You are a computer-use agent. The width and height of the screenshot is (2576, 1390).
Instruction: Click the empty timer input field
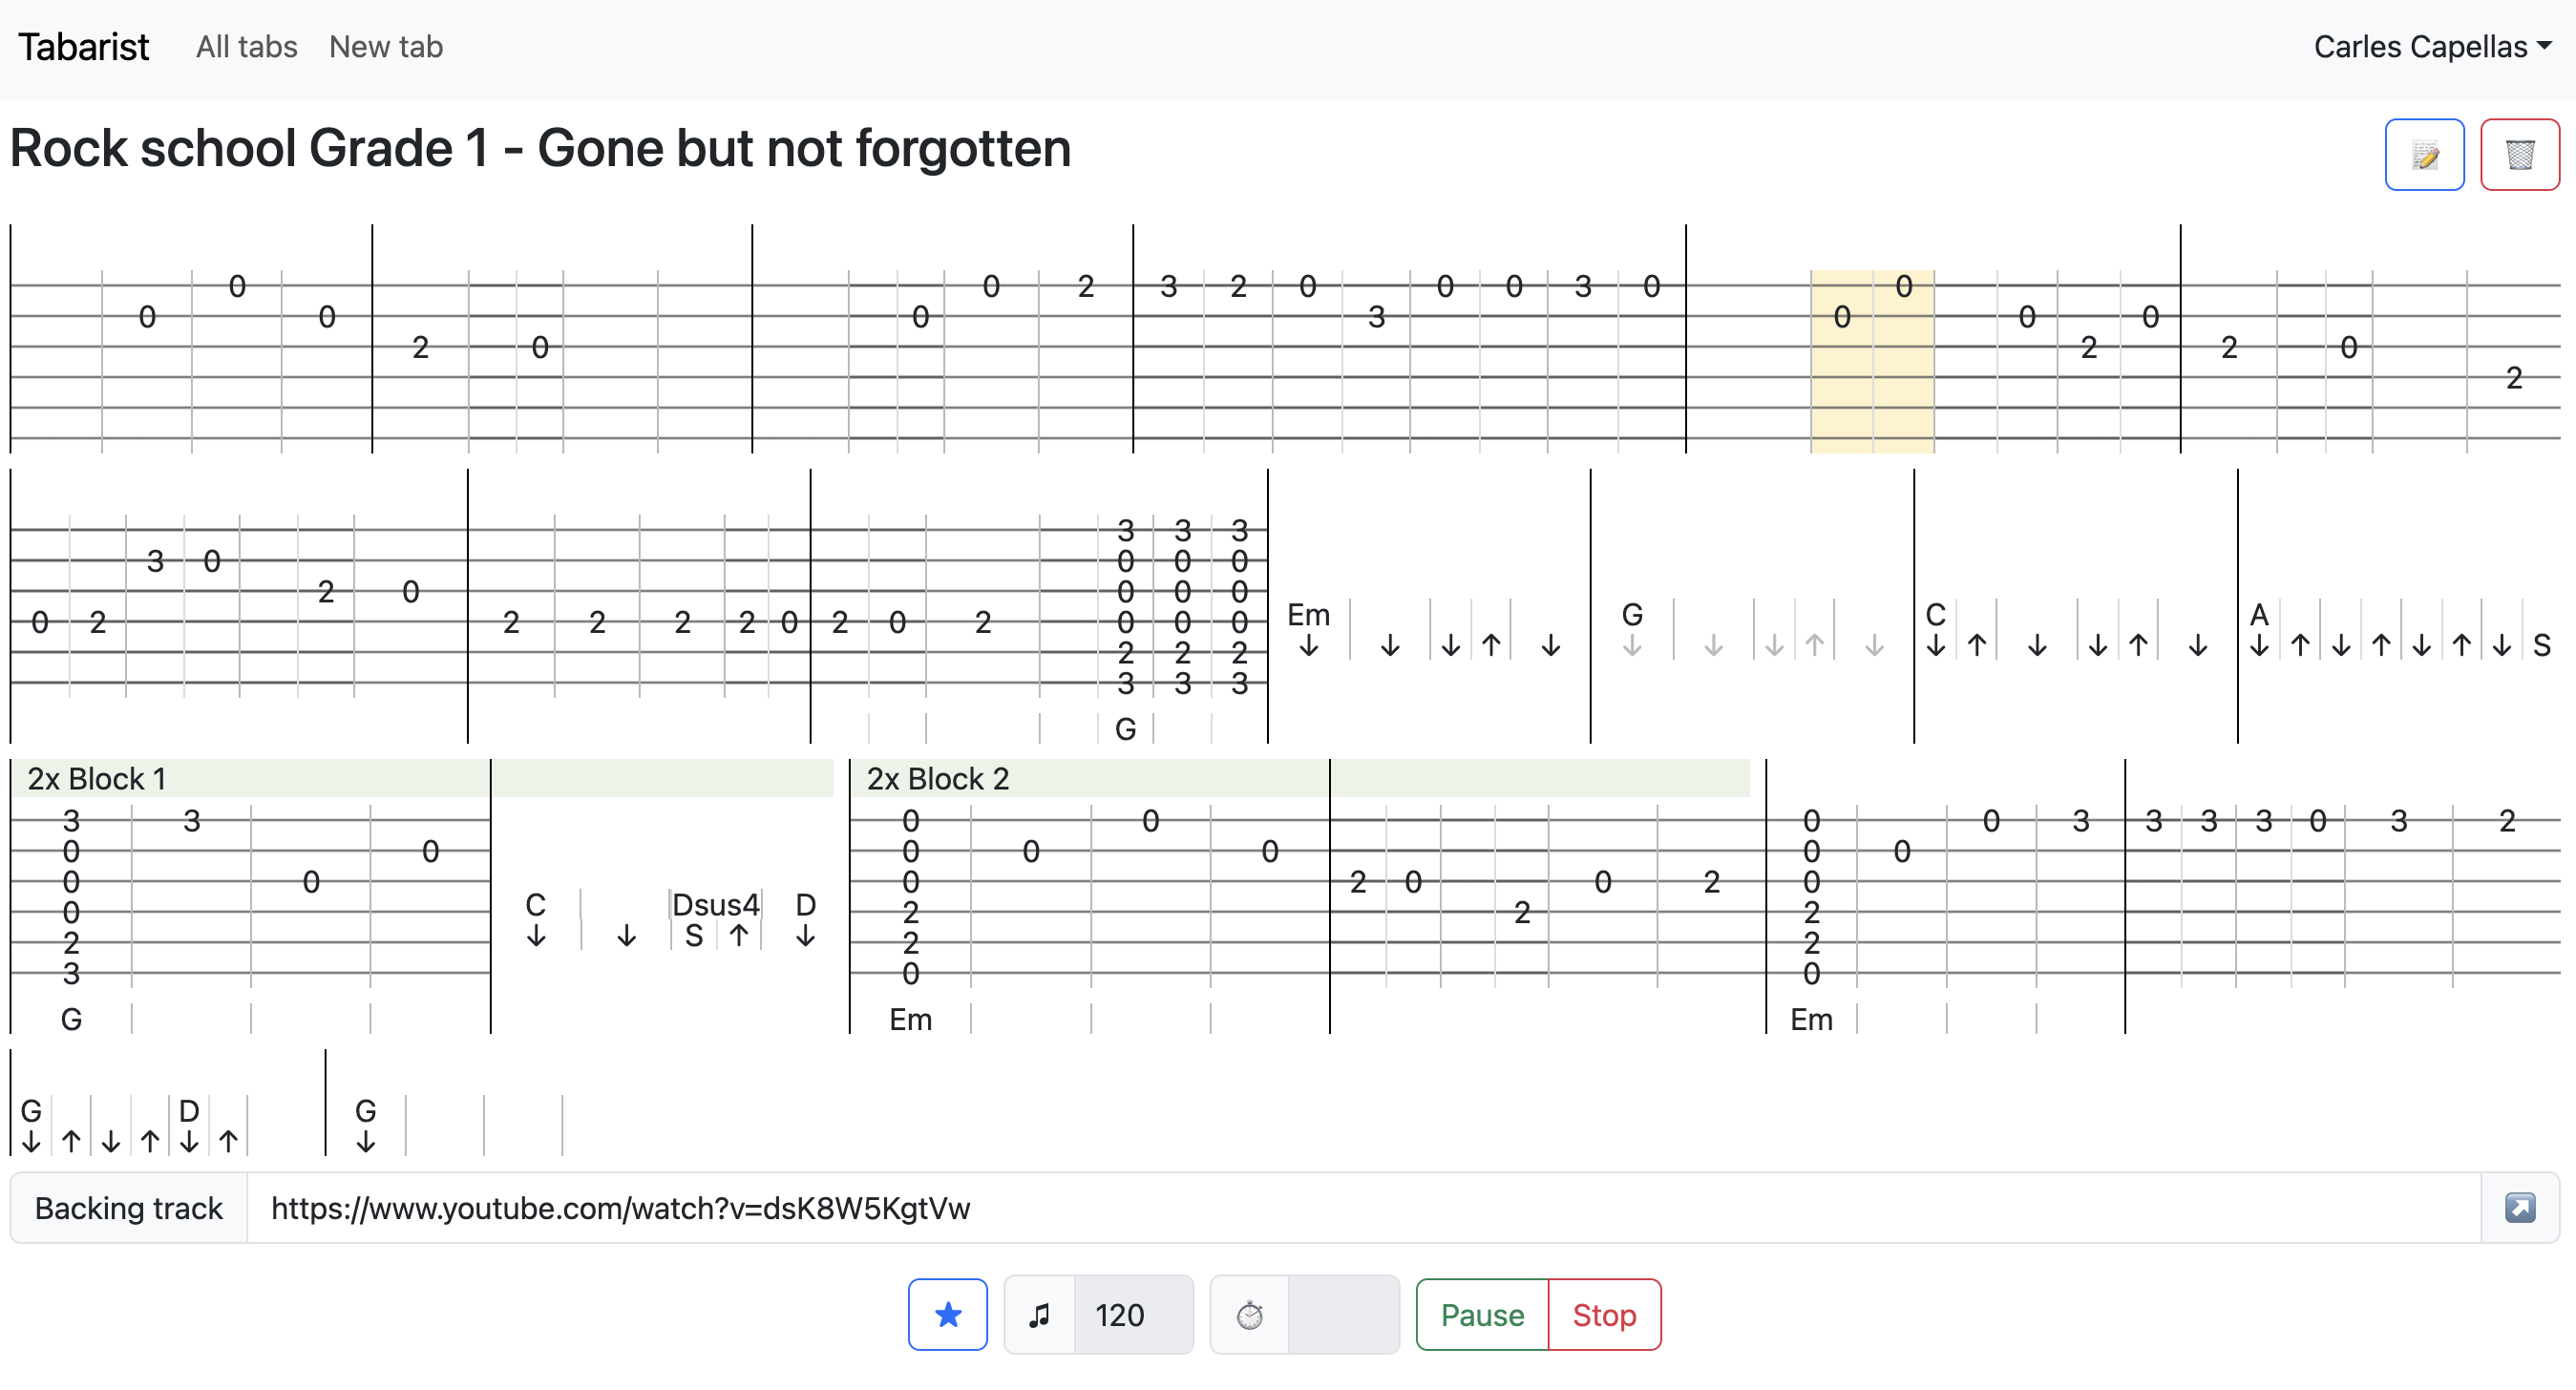coord(1343,1314)
